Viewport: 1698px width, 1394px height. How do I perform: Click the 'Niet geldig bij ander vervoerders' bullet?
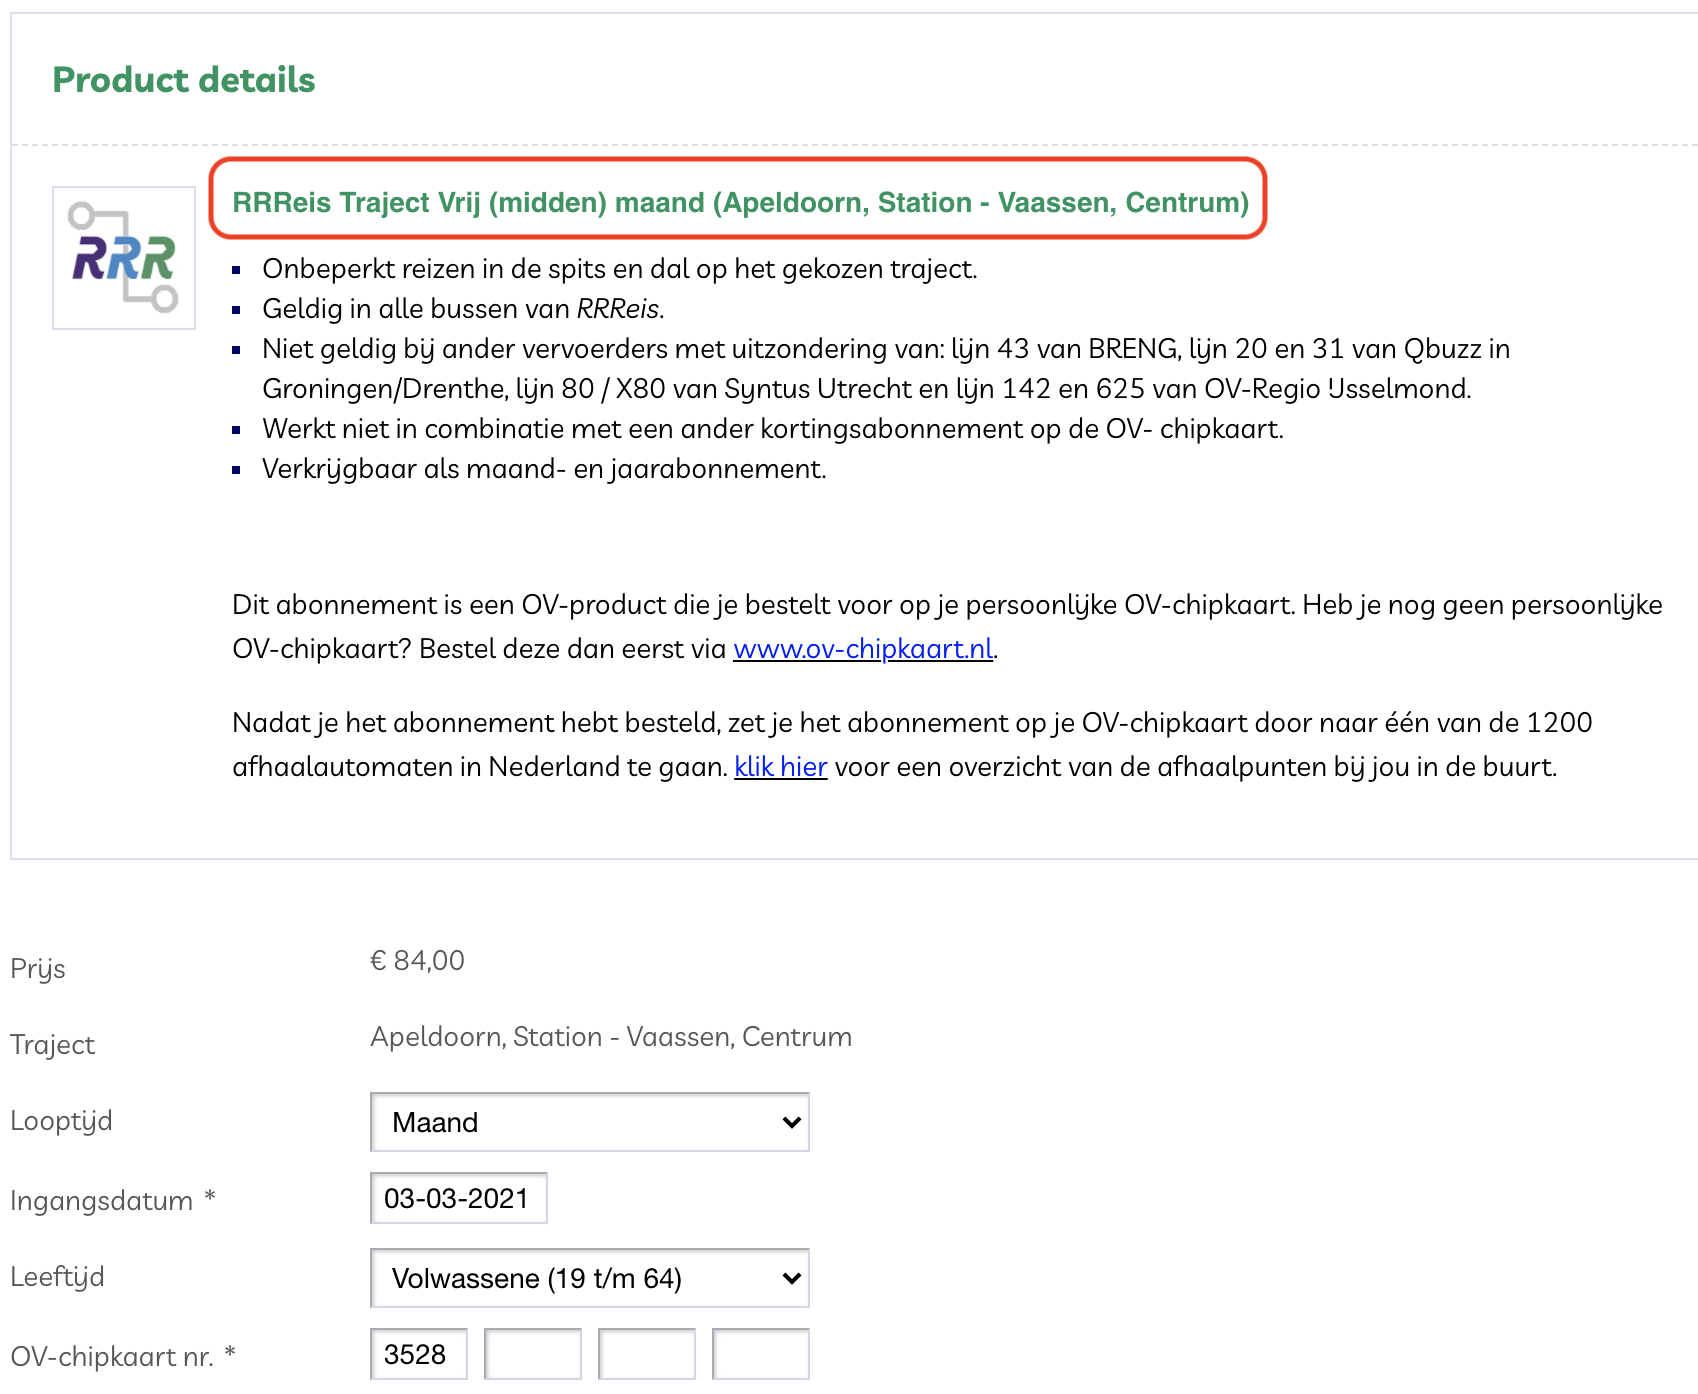click(x=886, y=369)
